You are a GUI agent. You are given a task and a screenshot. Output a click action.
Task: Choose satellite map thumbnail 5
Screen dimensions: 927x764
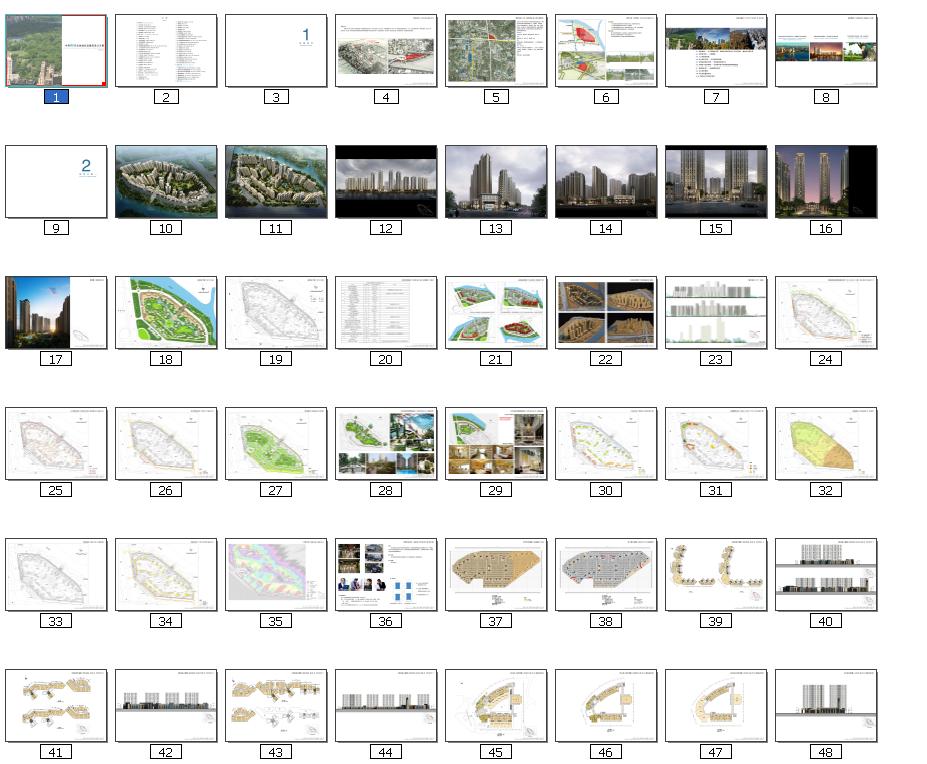click(x=496, y=51)
